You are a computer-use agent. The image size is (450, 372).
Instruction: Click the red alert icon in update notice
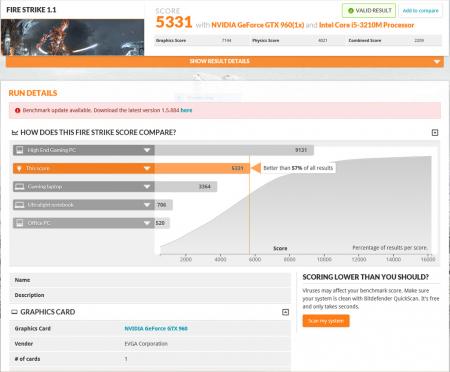click(x=17, y=110)
